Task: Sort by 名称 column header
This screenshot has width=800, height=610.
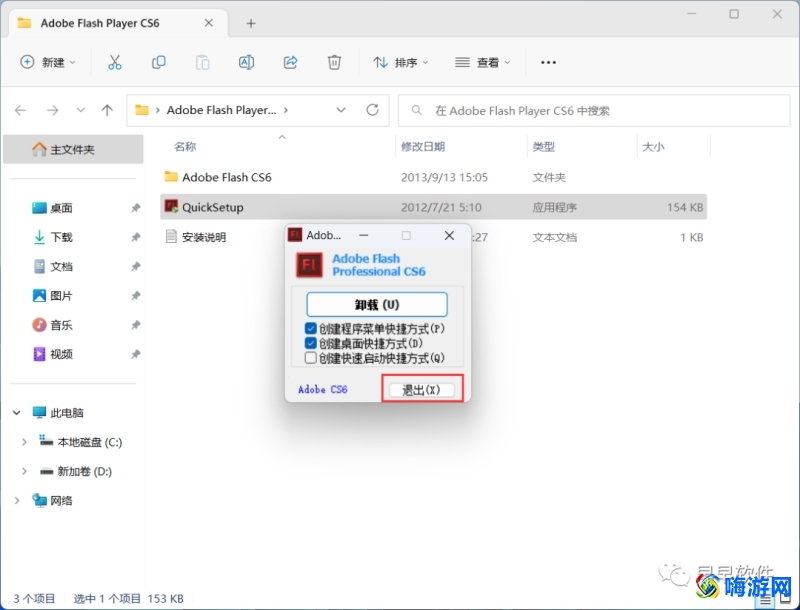Action: pyautogui.click(x=185, y=147)
